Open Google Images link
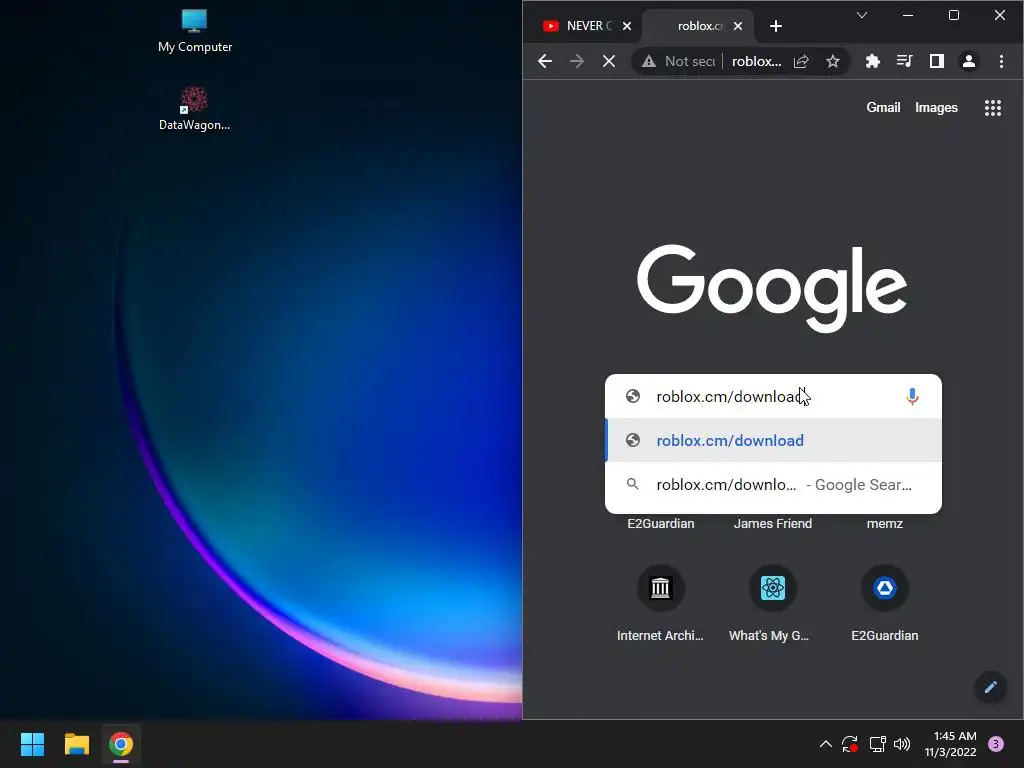The height and width of the screenshot is (768, 1024). click(936, 108)
